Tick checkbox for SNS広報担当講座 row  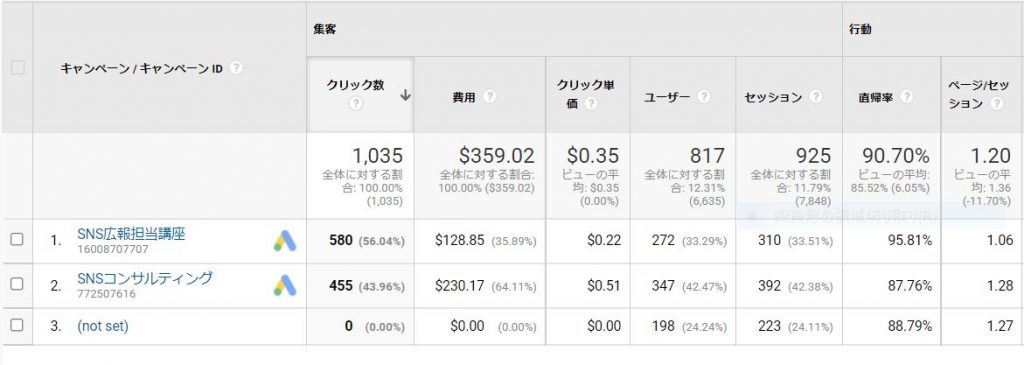(17, 240)
